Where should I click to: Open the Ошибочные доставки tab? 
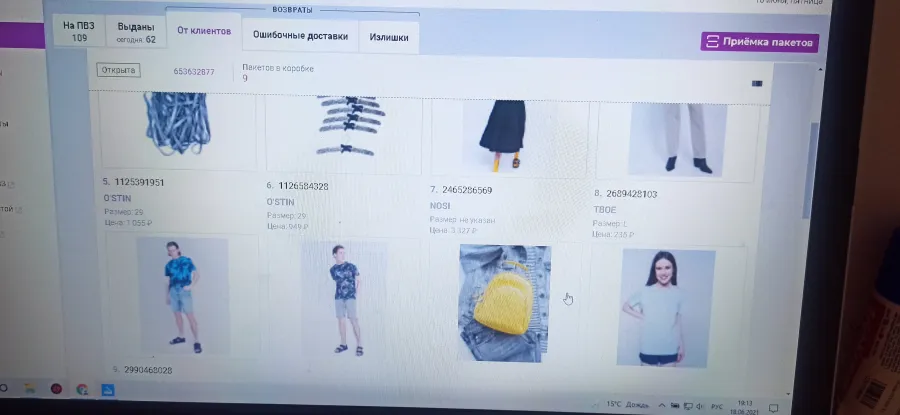tap(300, 36)
